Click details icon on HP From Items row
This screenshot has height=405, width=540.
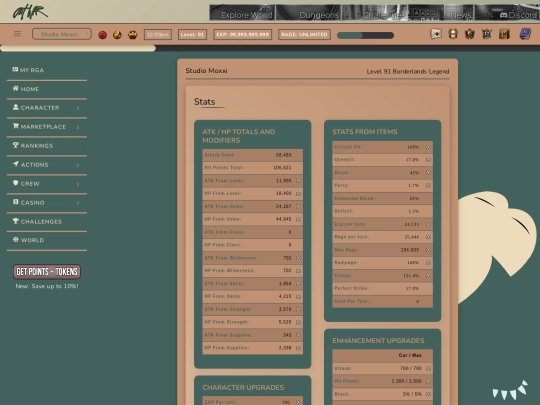point(298,219)
